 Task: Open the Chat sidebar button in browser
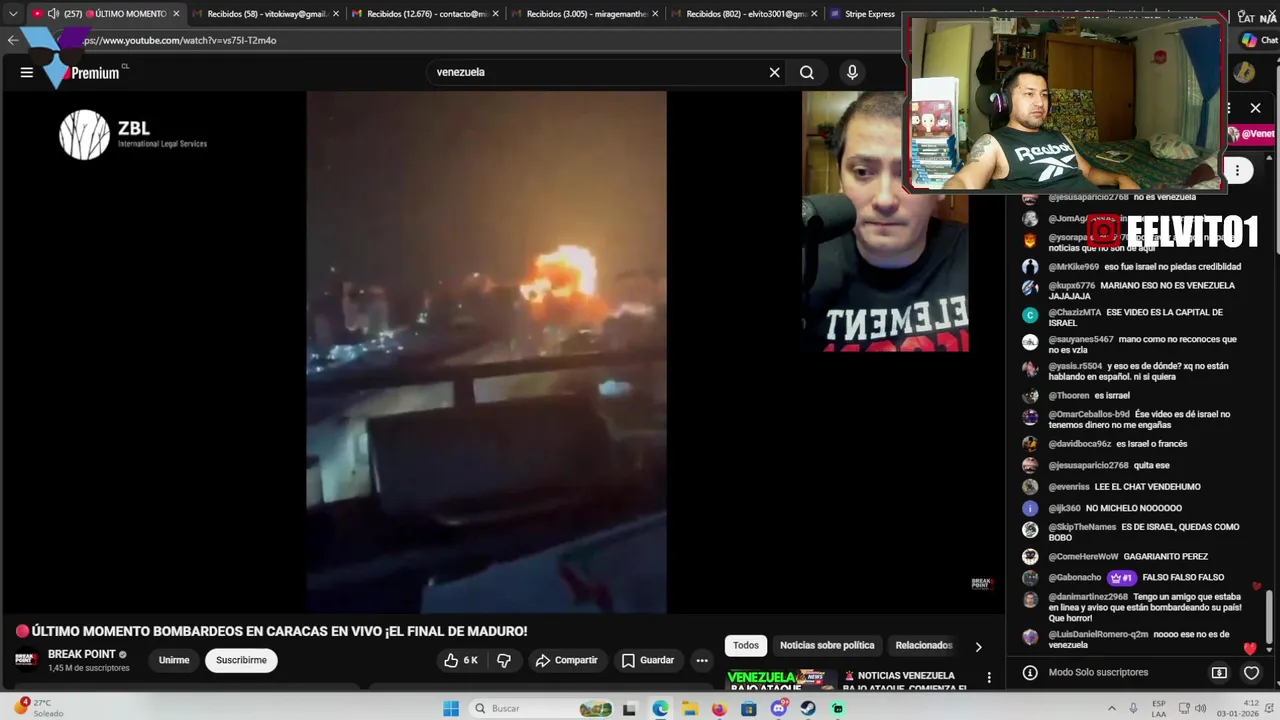[x=1259, y=40]
